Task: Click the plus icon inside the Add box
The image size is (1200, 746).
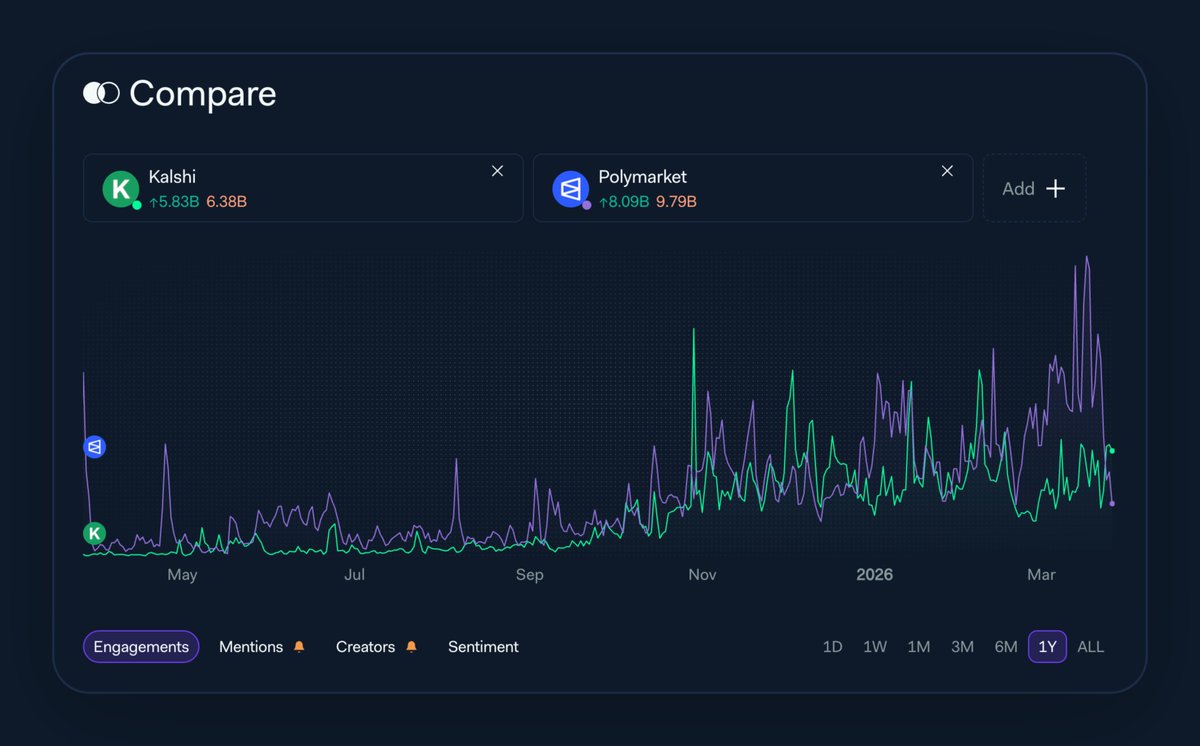Action: click(1055, 188)
